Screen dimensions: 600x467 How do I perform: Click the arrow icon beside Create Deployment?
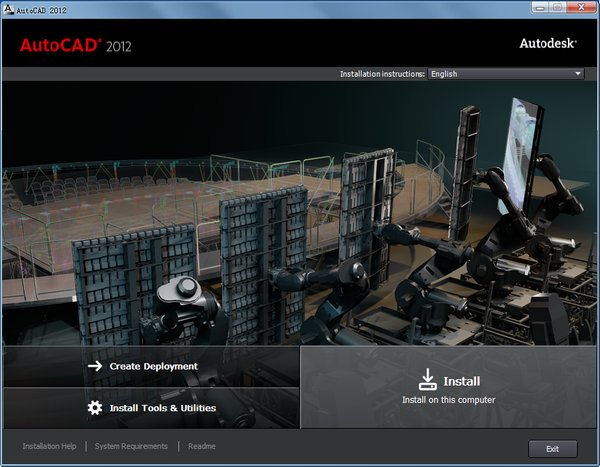pos(95,366)
